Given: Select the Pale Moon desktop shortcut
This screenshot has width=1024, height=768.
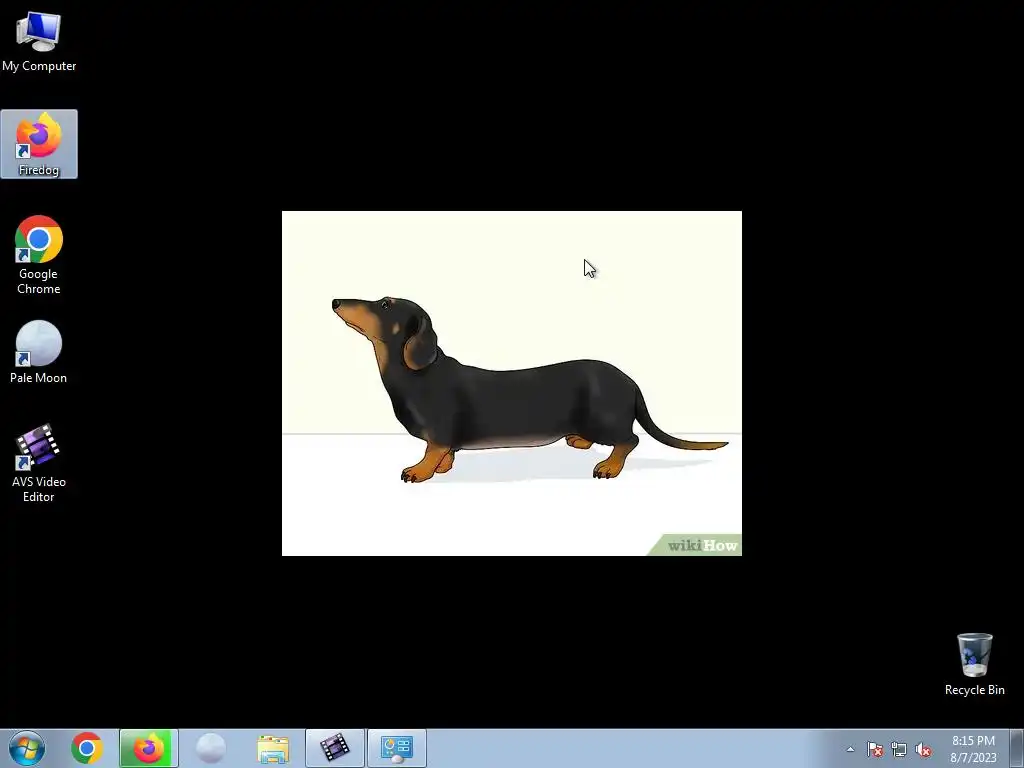Looking at the screenshot, I should click(x=39, y=352).
